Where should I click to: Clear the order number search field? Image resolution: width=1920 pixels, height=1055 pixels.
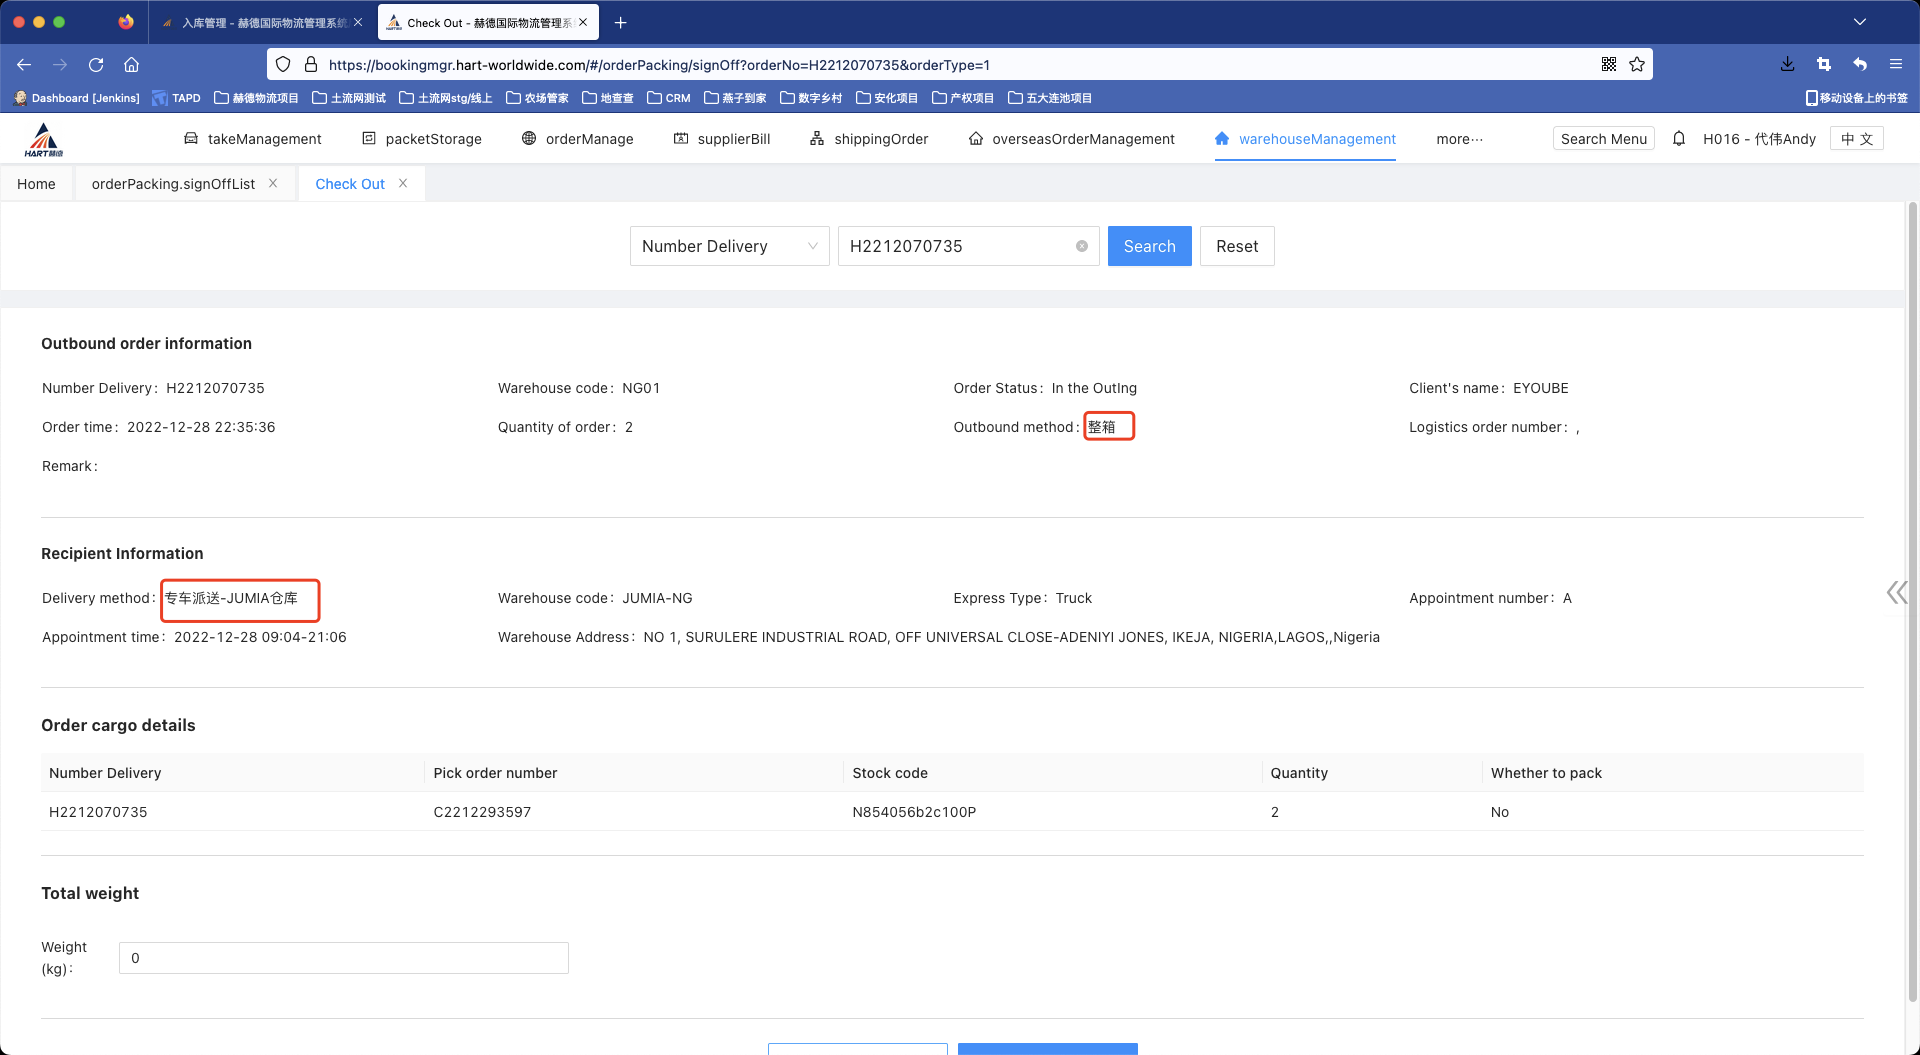(x=1081, y=246)
